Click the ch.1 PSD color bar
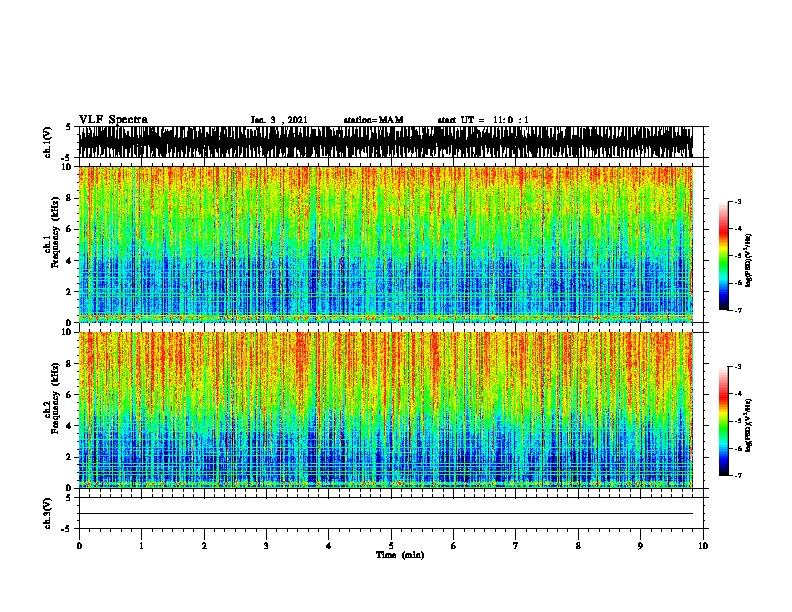 723,256
